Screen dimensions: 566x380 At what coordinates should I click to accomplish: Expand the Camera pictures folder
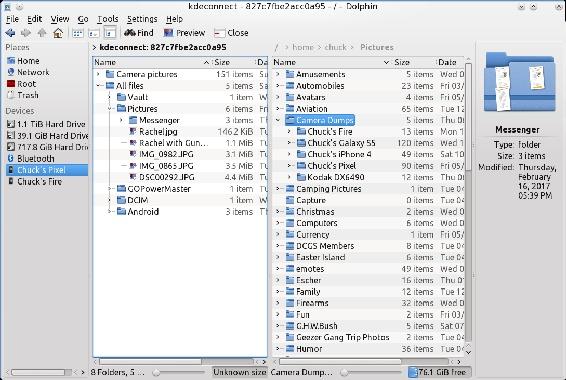click(x=98, y=74)
